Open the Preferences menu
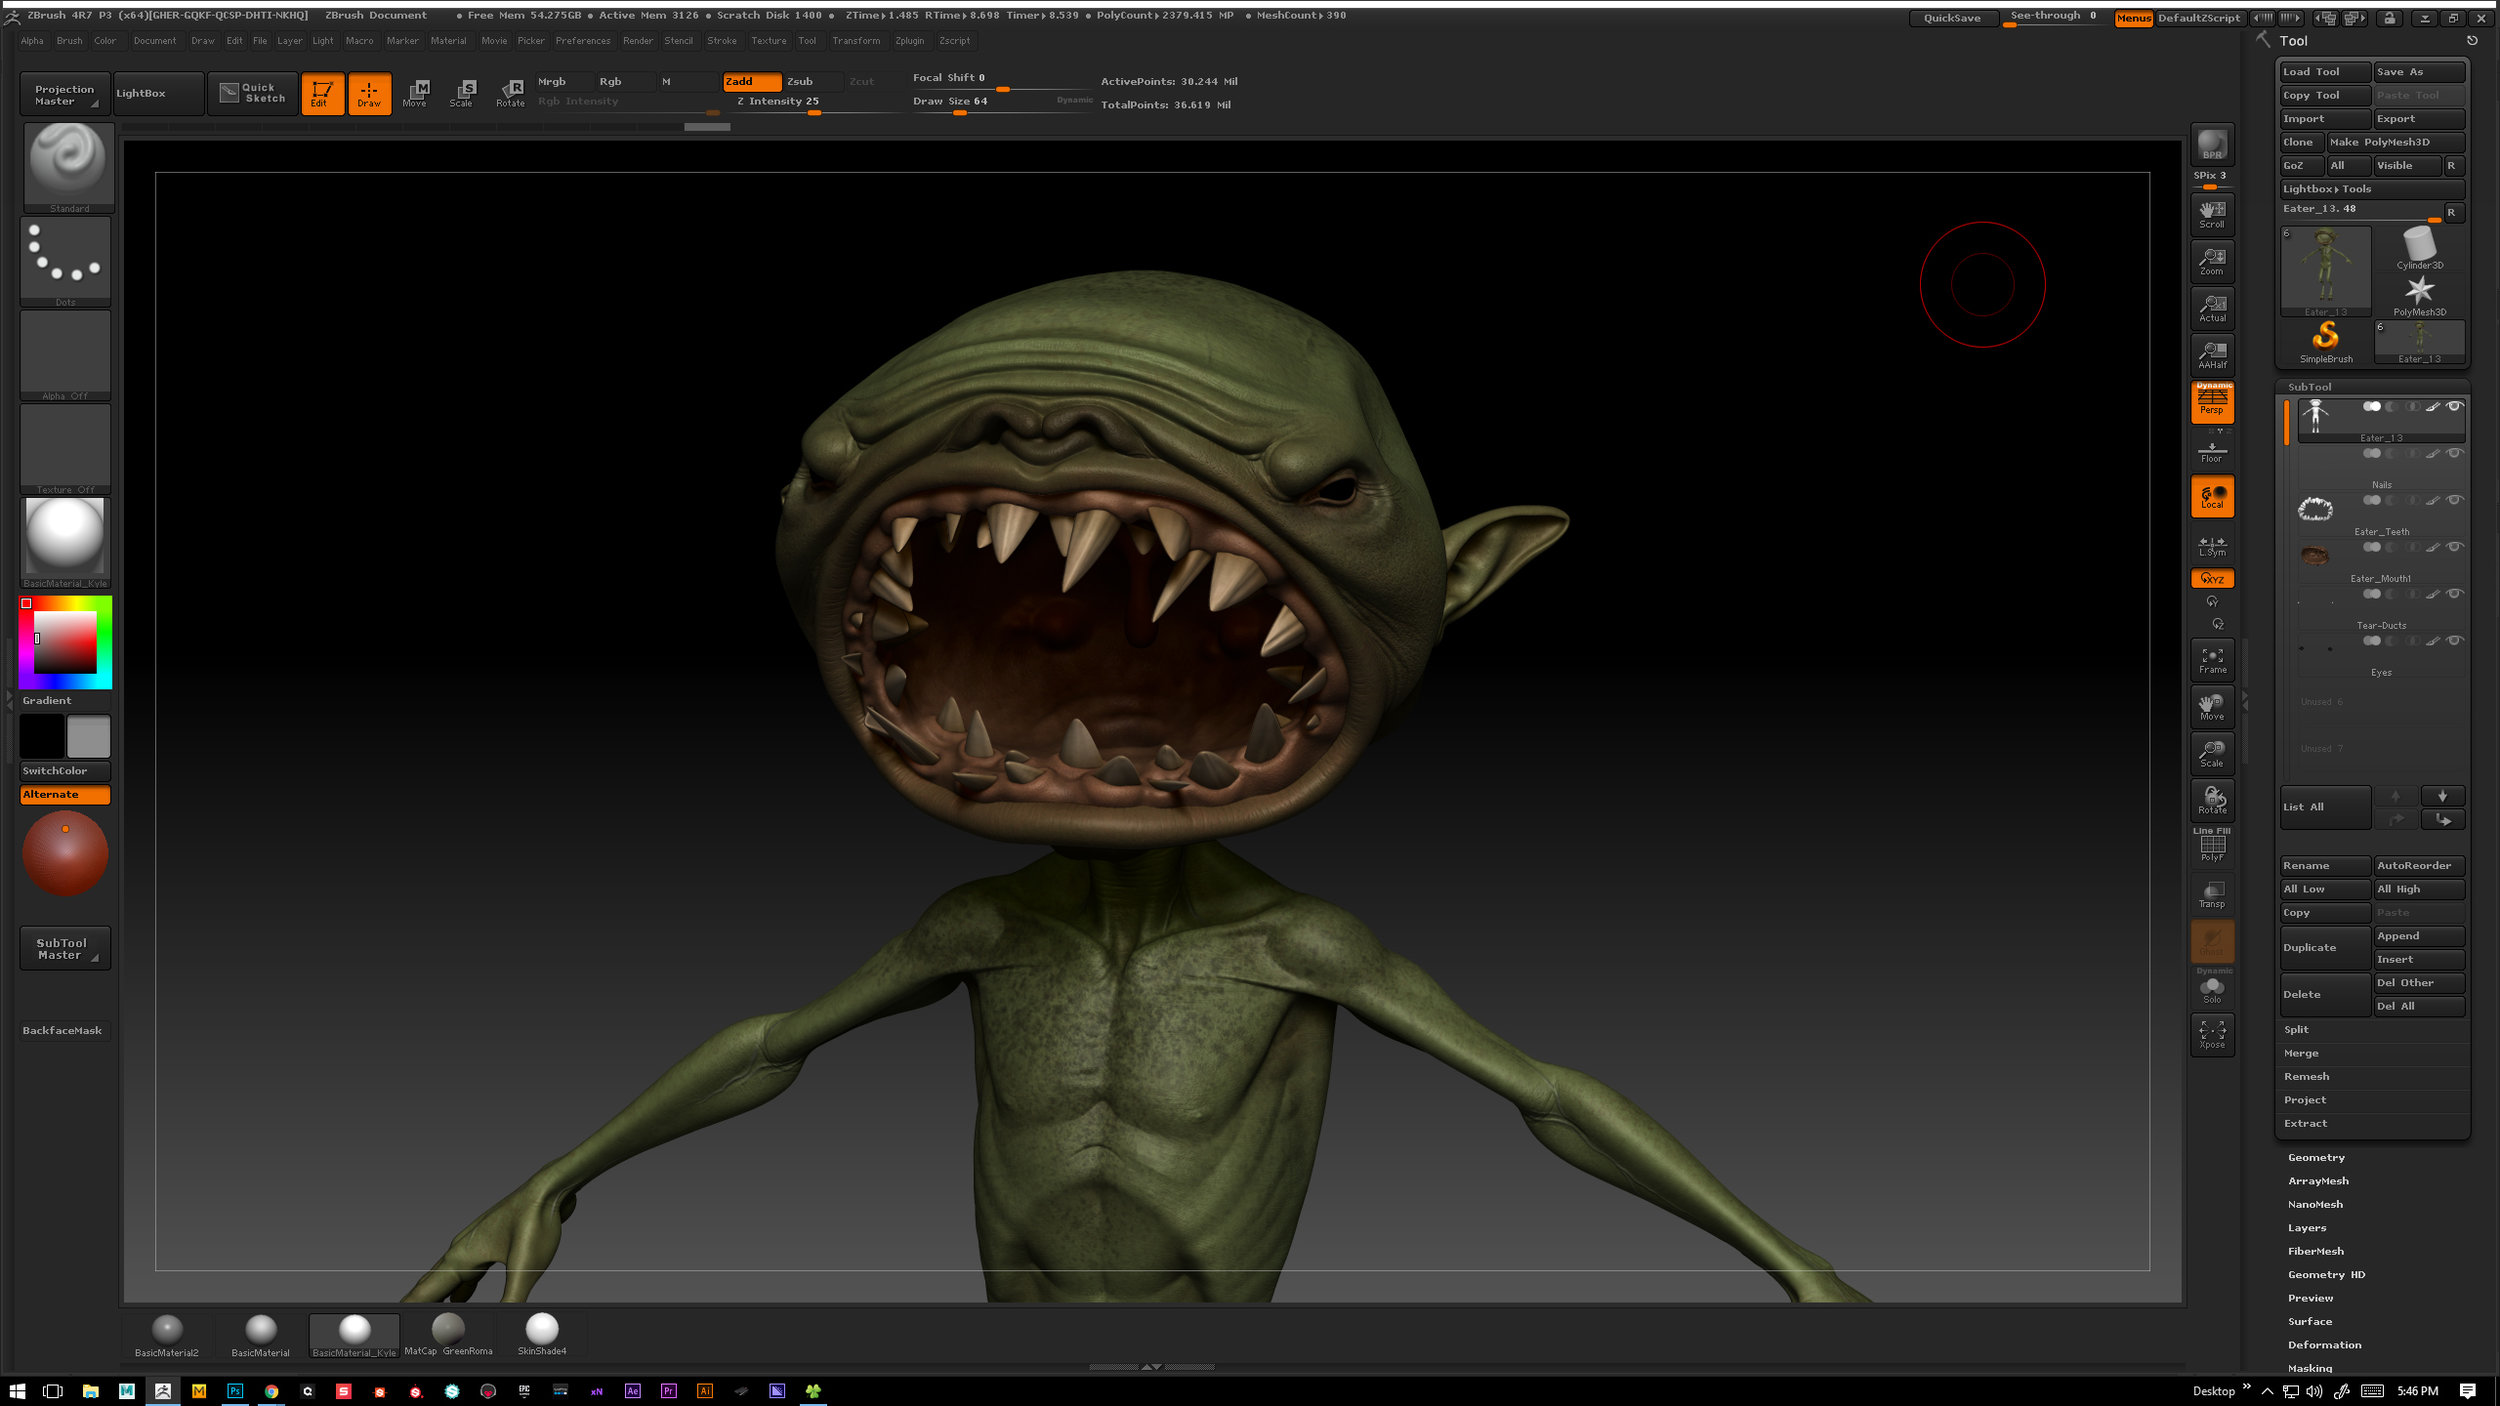 tap(583, 41)
